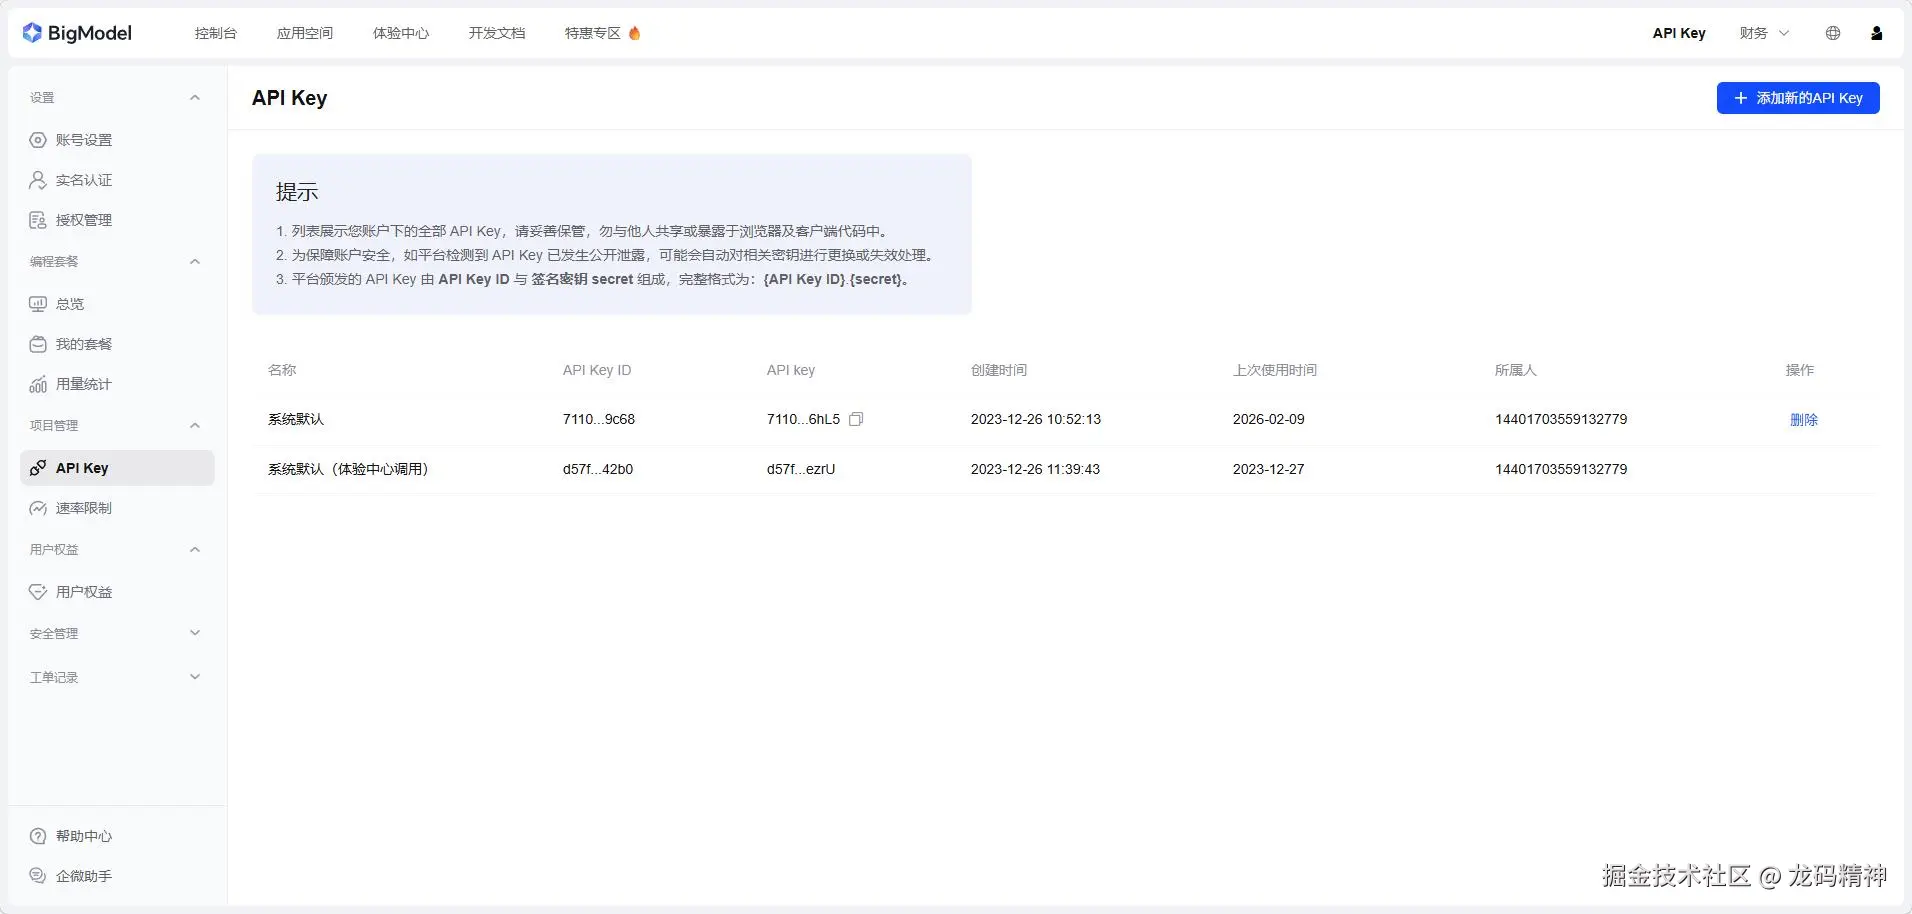Copy the 7110...6hL5 API key

tap(856, 419)
